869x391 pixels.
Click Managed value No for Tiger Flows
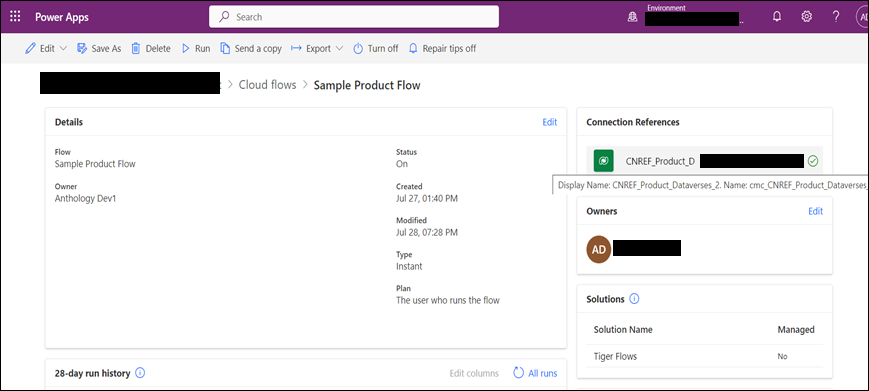[x=783, y=357]
